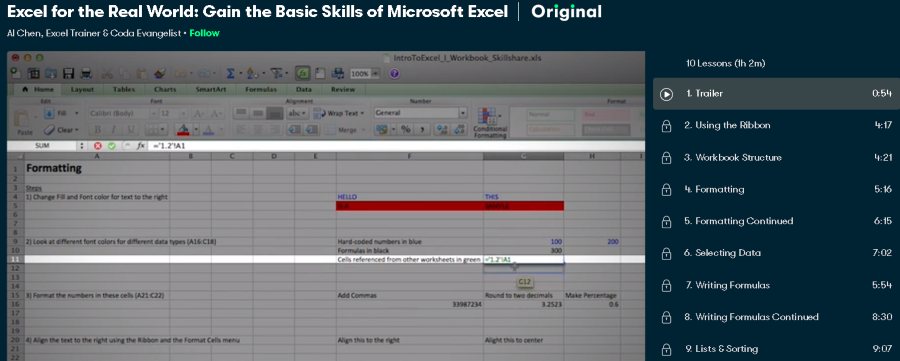The height and width of the screenshot is (361, 900).
Task: Click the lock icon beside Formatting Continued
Action: 666,222
